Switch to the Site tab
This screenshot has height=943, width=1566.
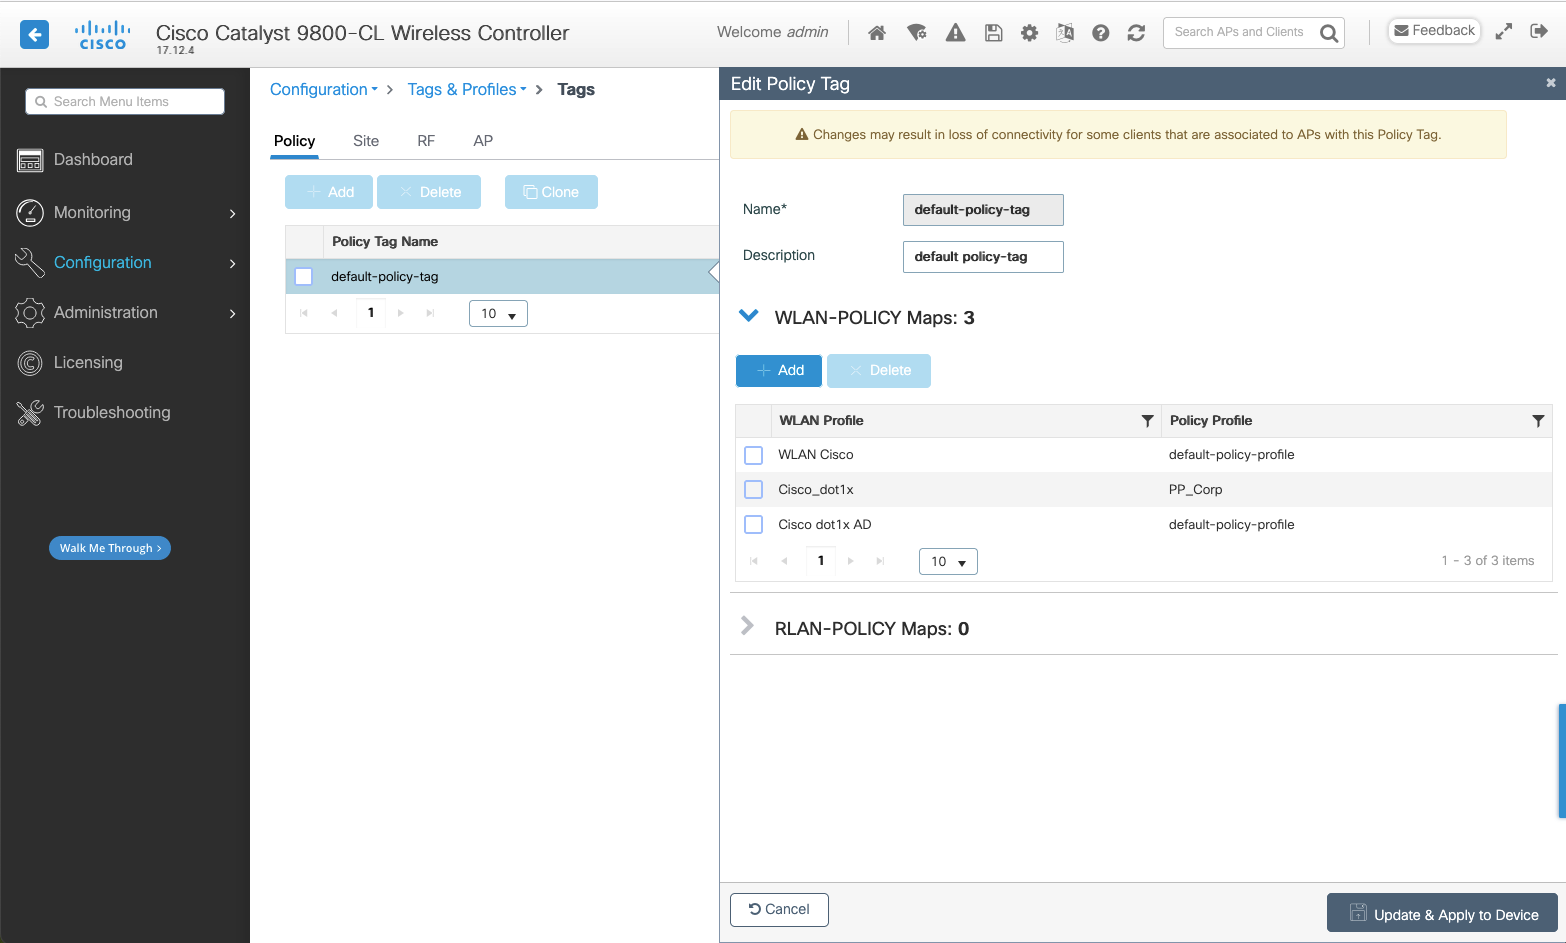point(366,141)
